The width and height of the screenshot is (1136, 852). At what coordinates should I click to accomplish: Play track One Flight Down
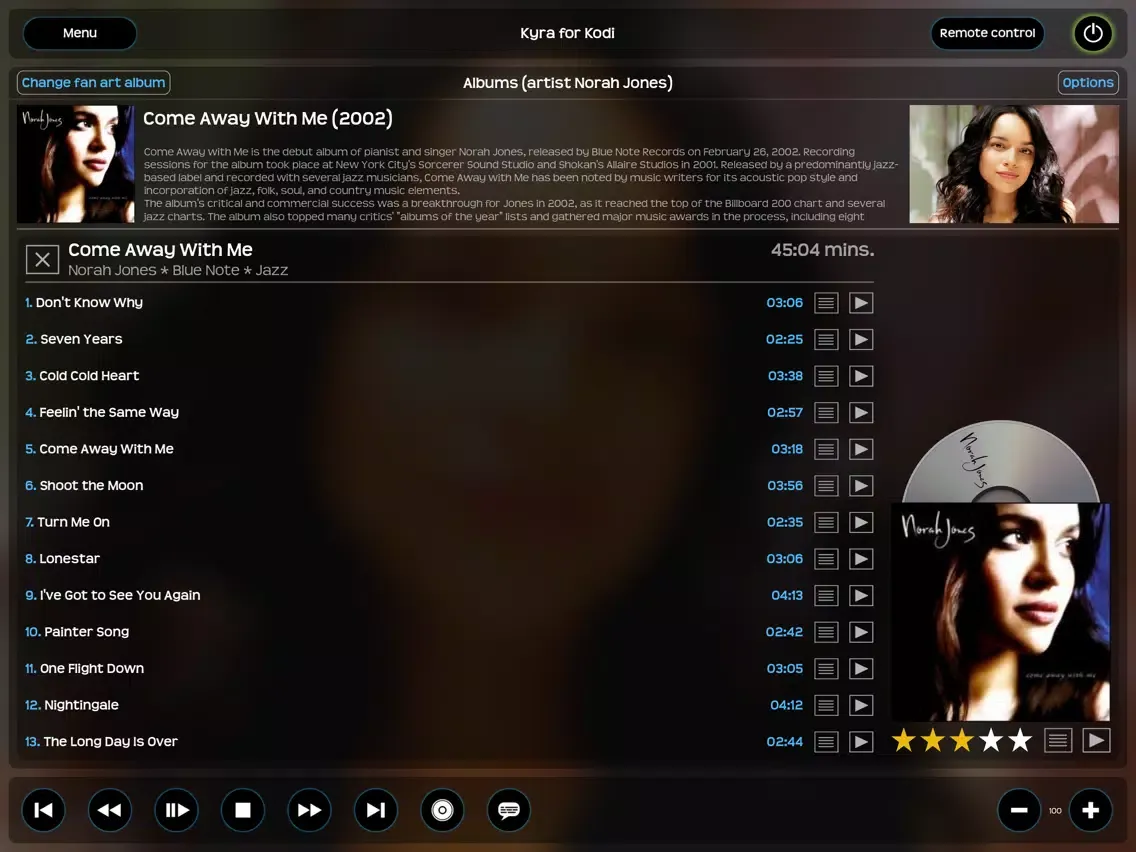click(861, 669)
